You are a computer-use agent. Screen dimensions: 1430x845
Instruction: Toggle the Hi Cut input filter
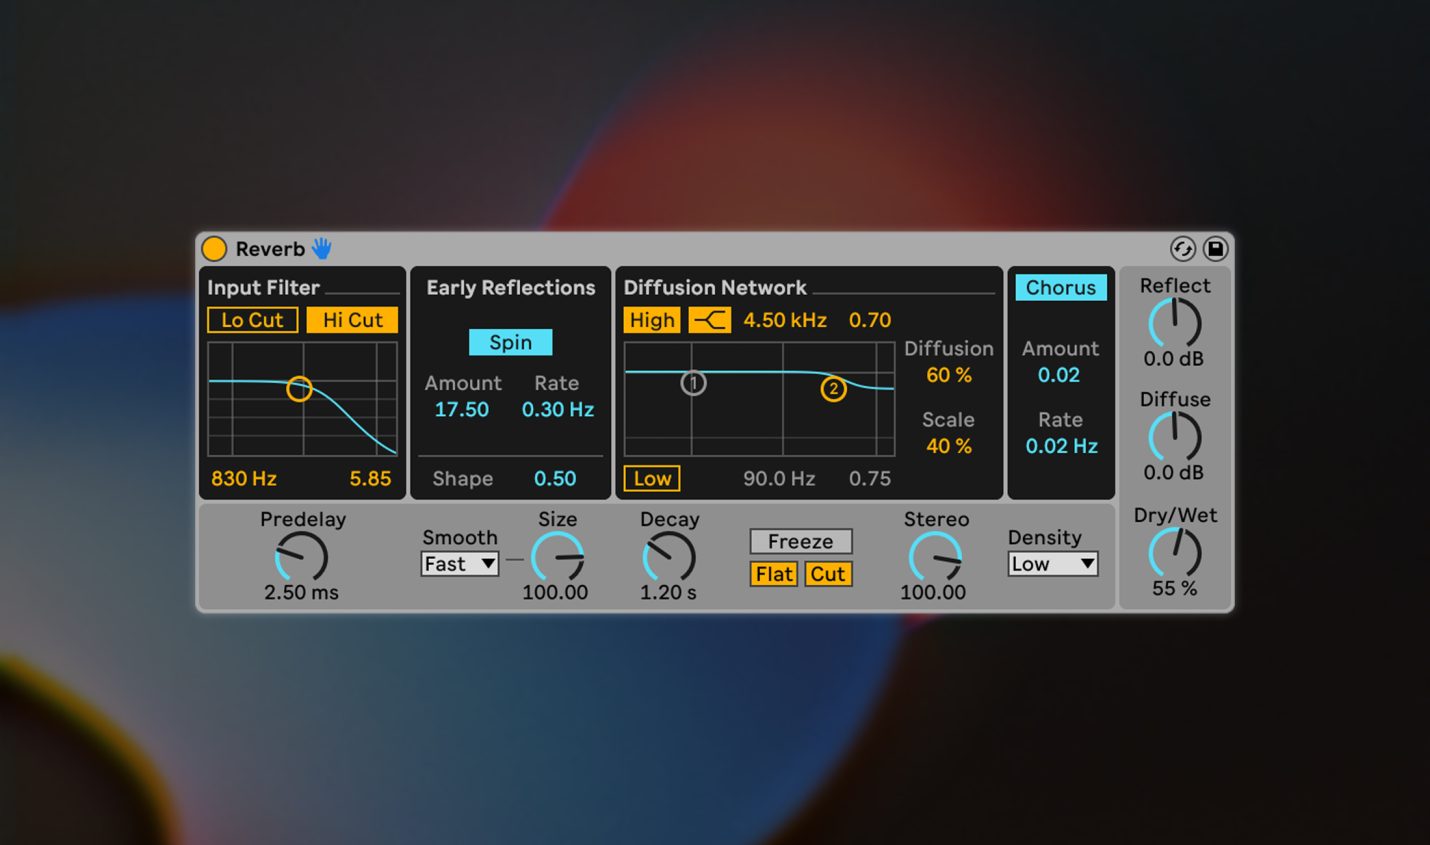351,320
